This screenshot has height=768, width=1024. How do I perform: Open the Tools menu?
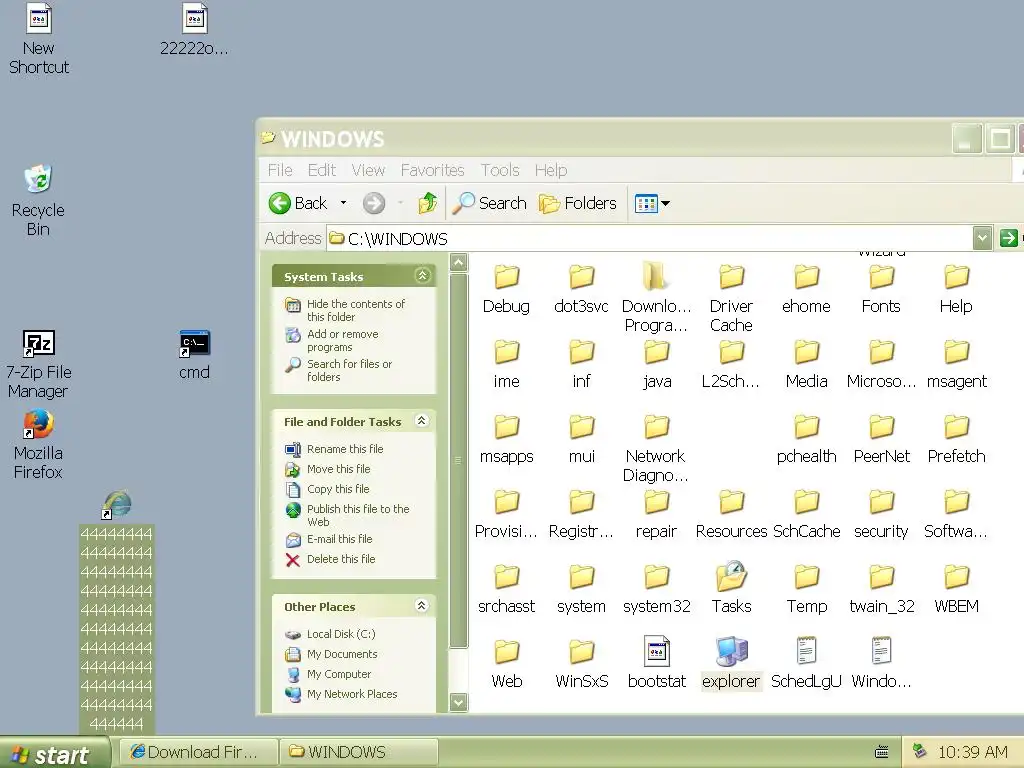coord(500,170)
